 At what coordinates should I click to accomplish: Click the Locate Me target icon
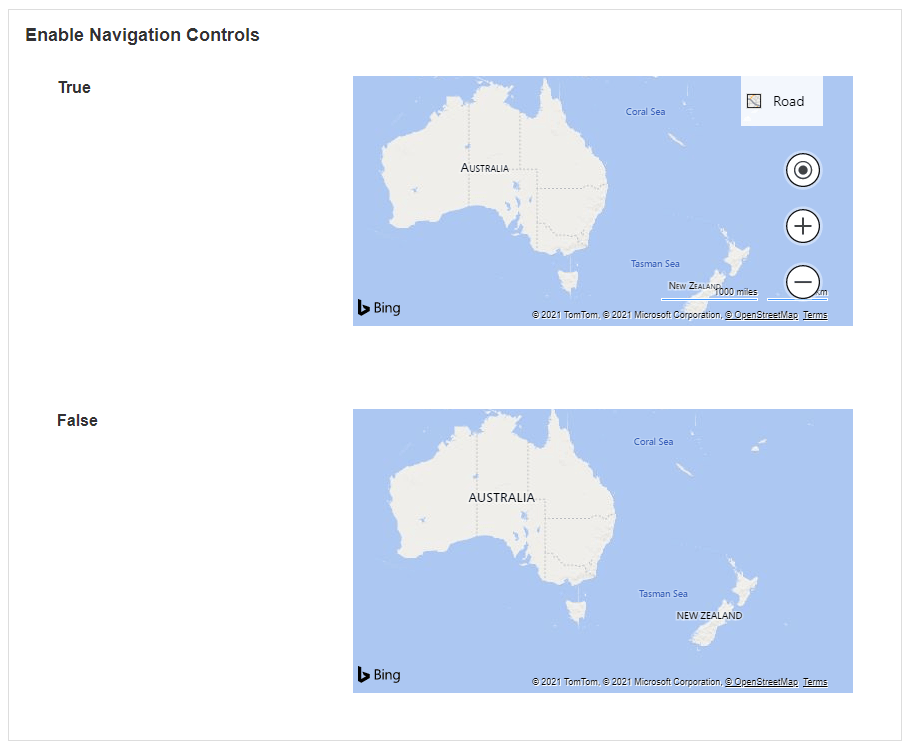802,171
